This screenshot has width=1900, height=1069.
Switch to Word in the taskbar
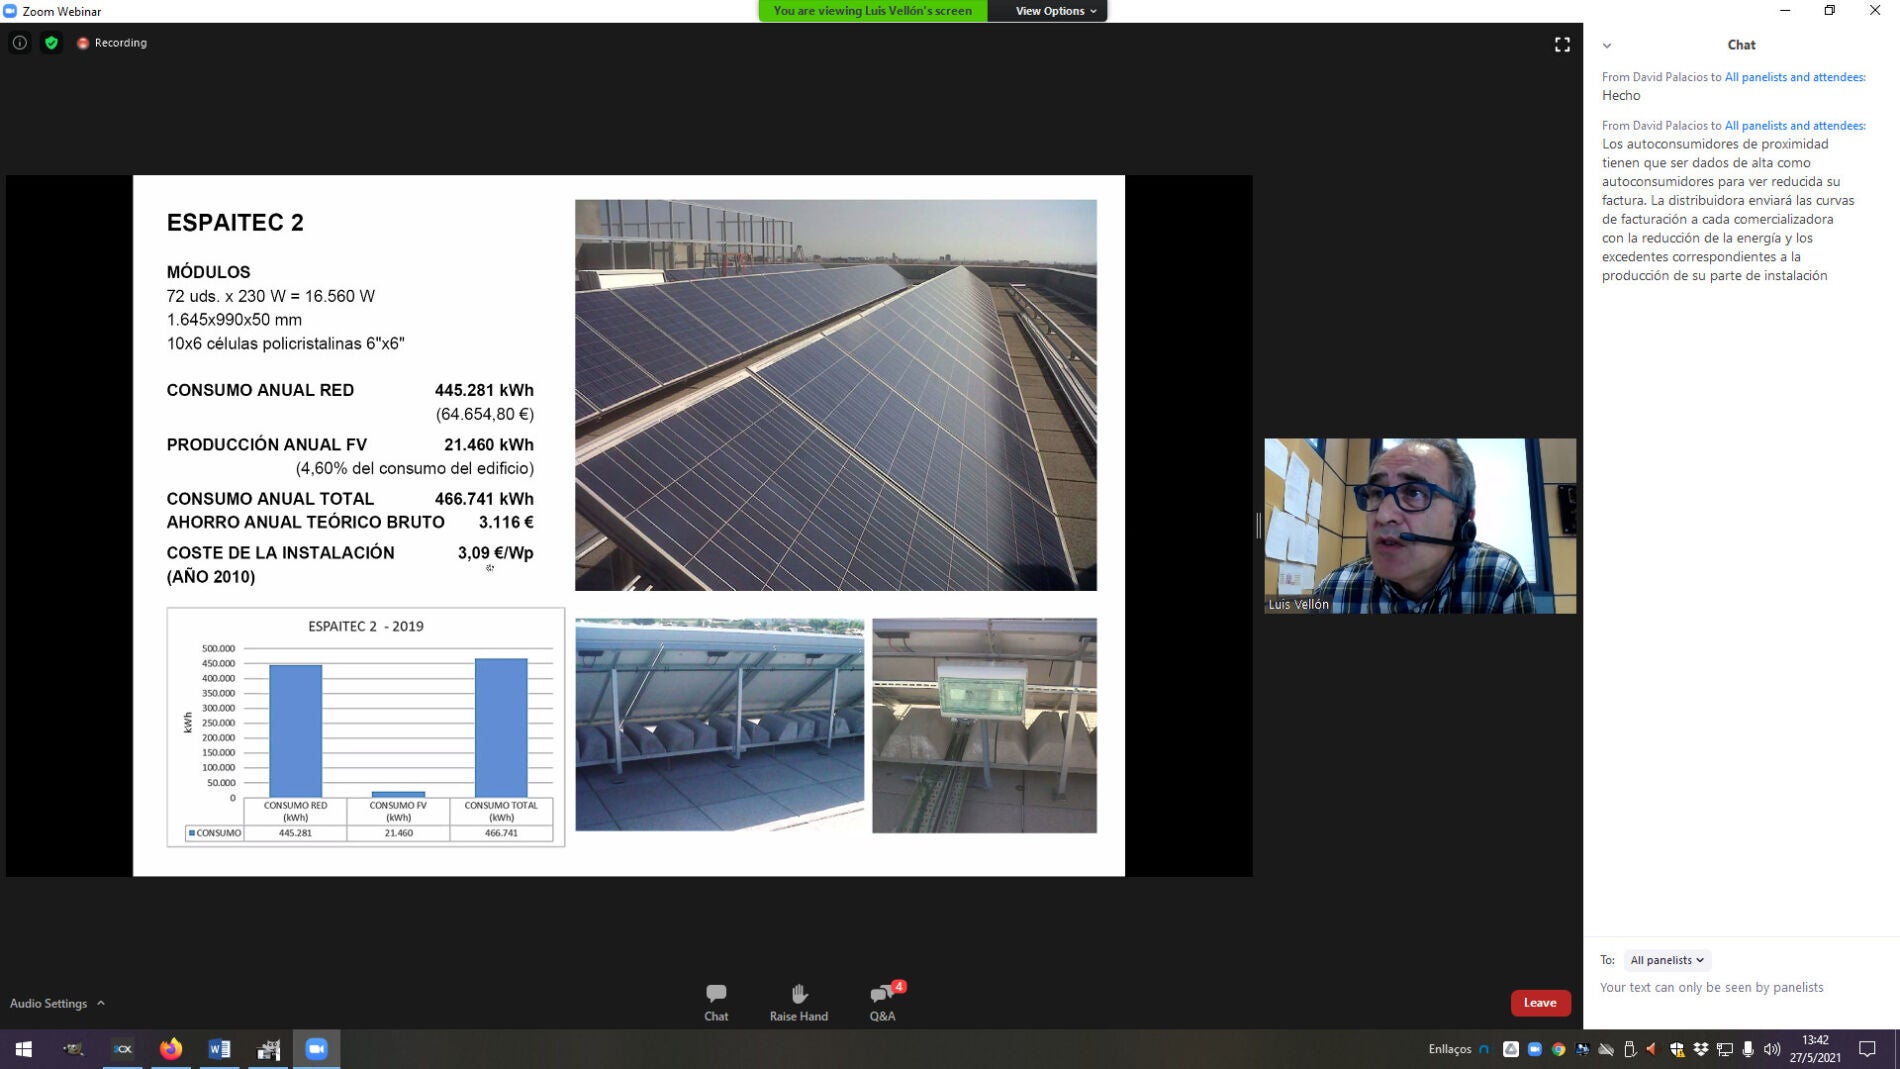[x=219, y=1049]
